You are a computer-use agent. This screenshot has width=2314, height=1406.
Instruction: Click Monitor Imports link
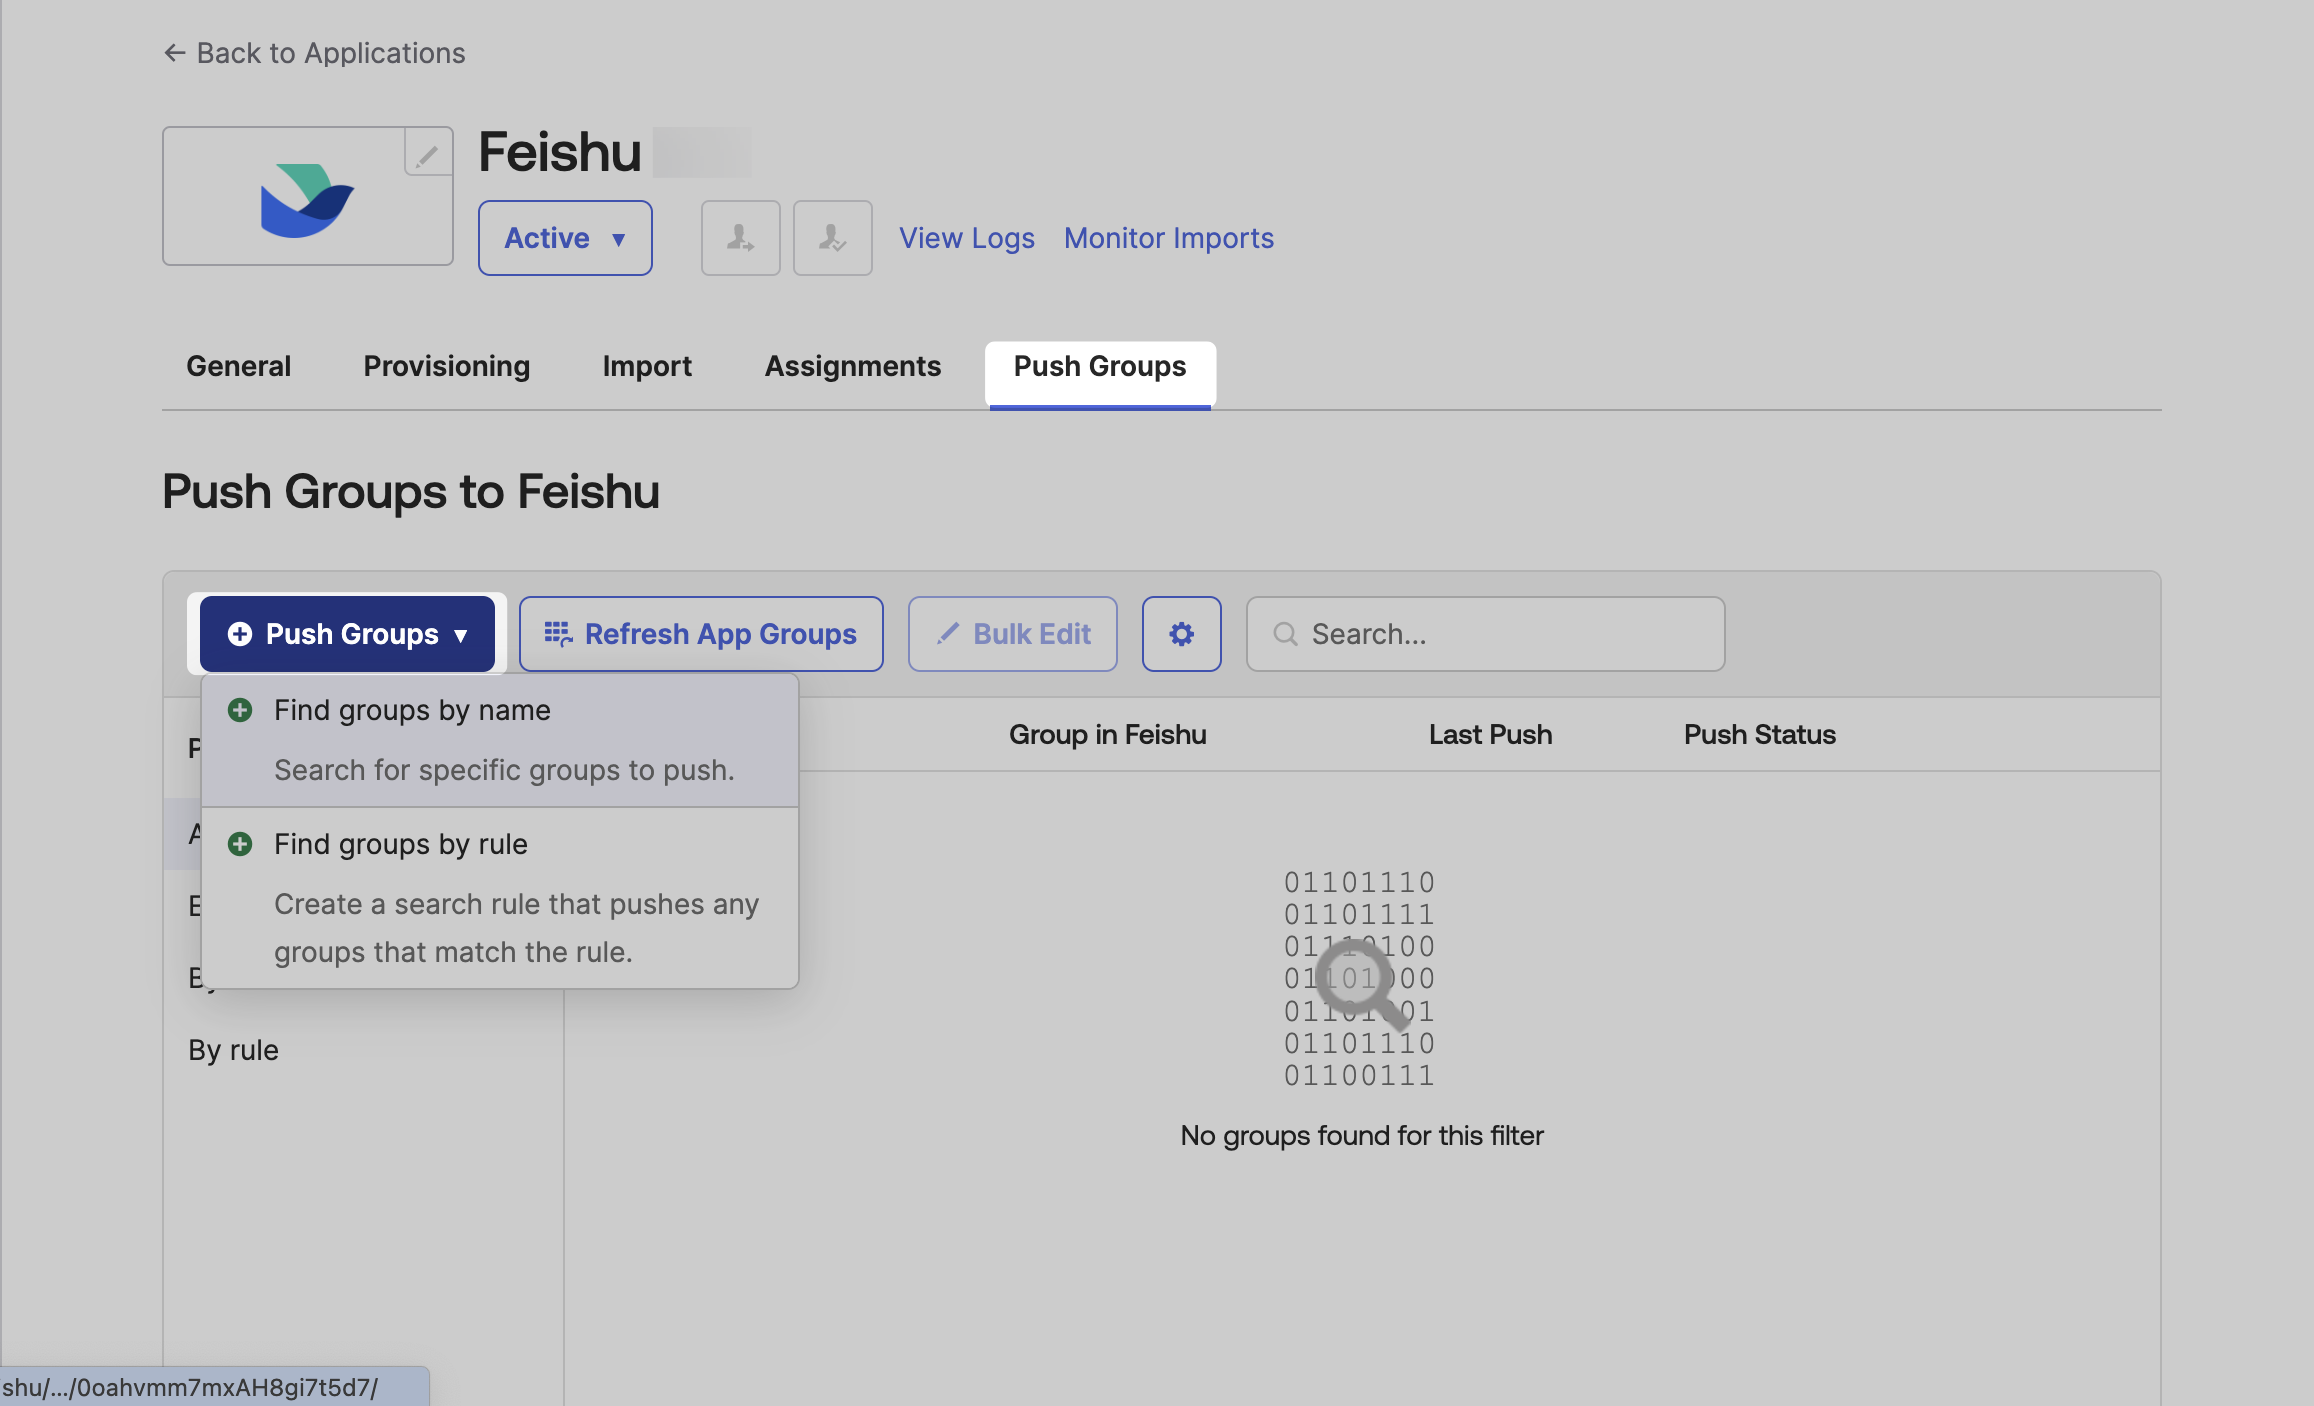[x=1168, y=237]
